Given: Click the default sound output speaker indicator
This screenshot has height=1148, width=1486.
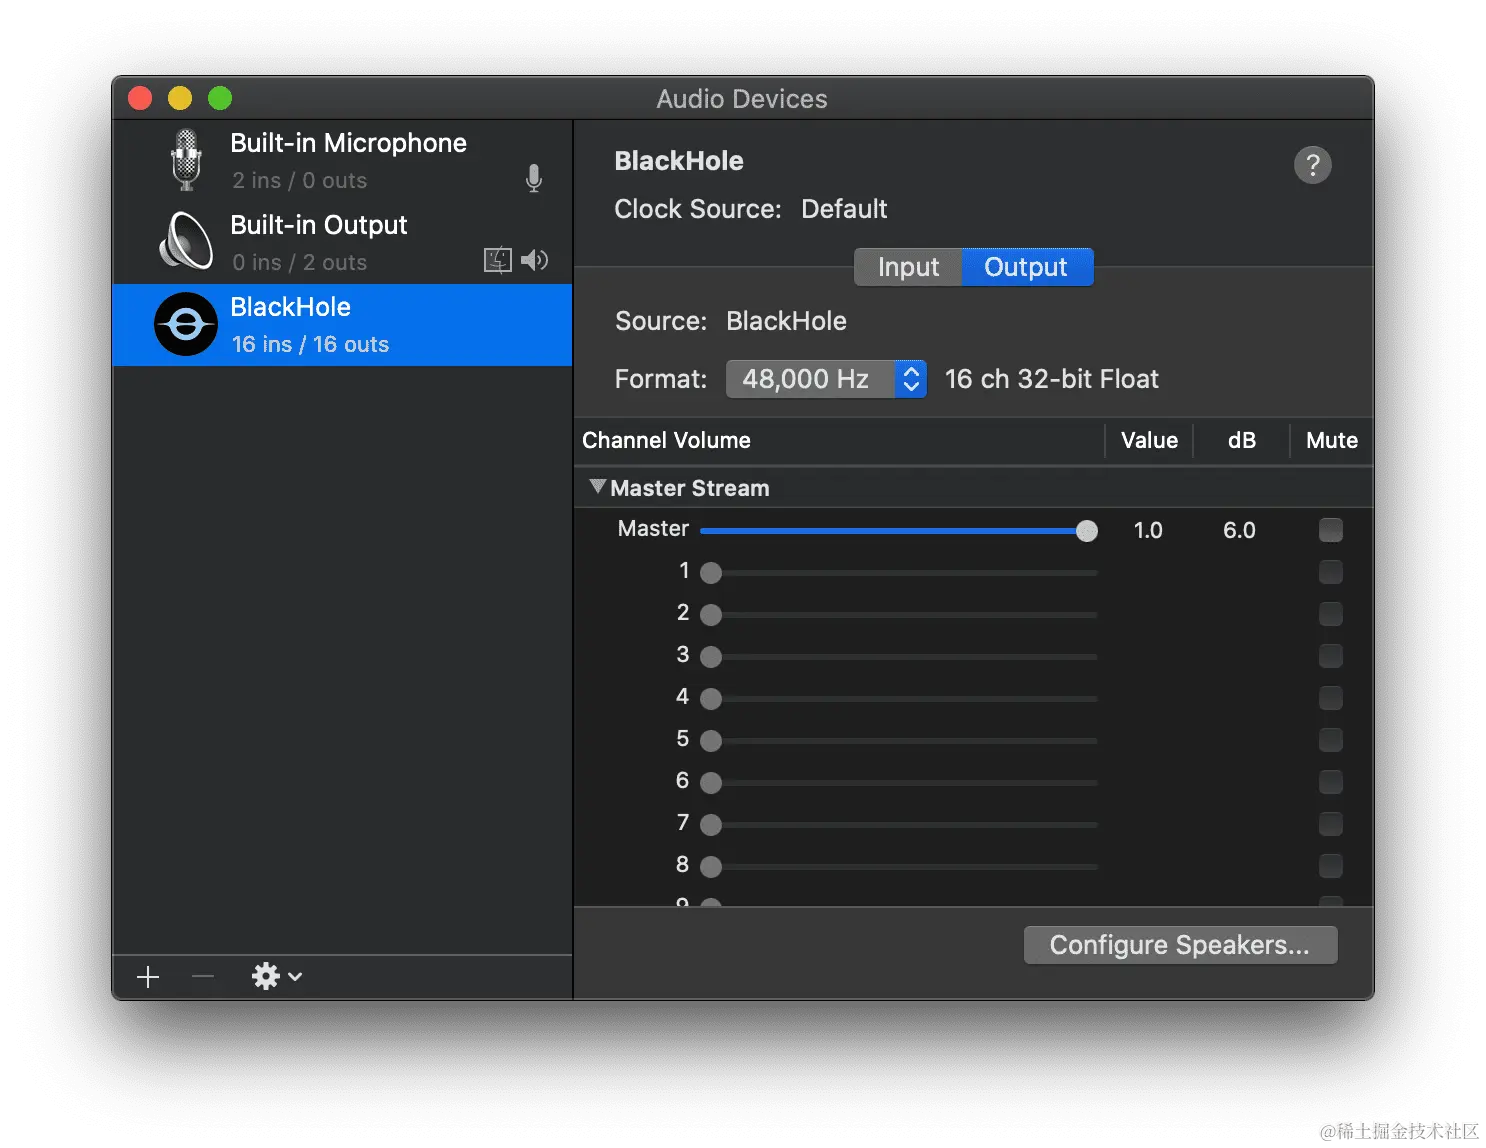Looking at the screenshot, I should (x=535, y=260).
